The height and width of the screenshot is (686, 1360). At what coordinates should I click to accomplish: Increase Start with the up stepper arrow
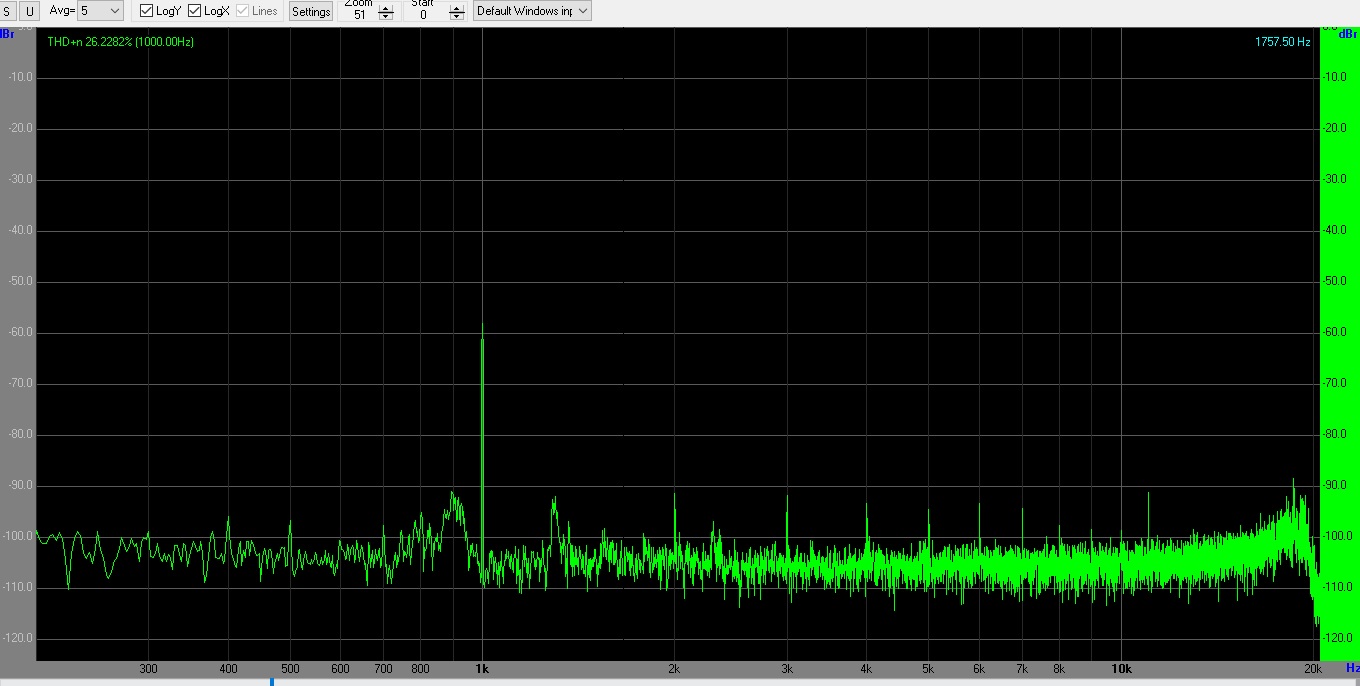pos(457,9)
